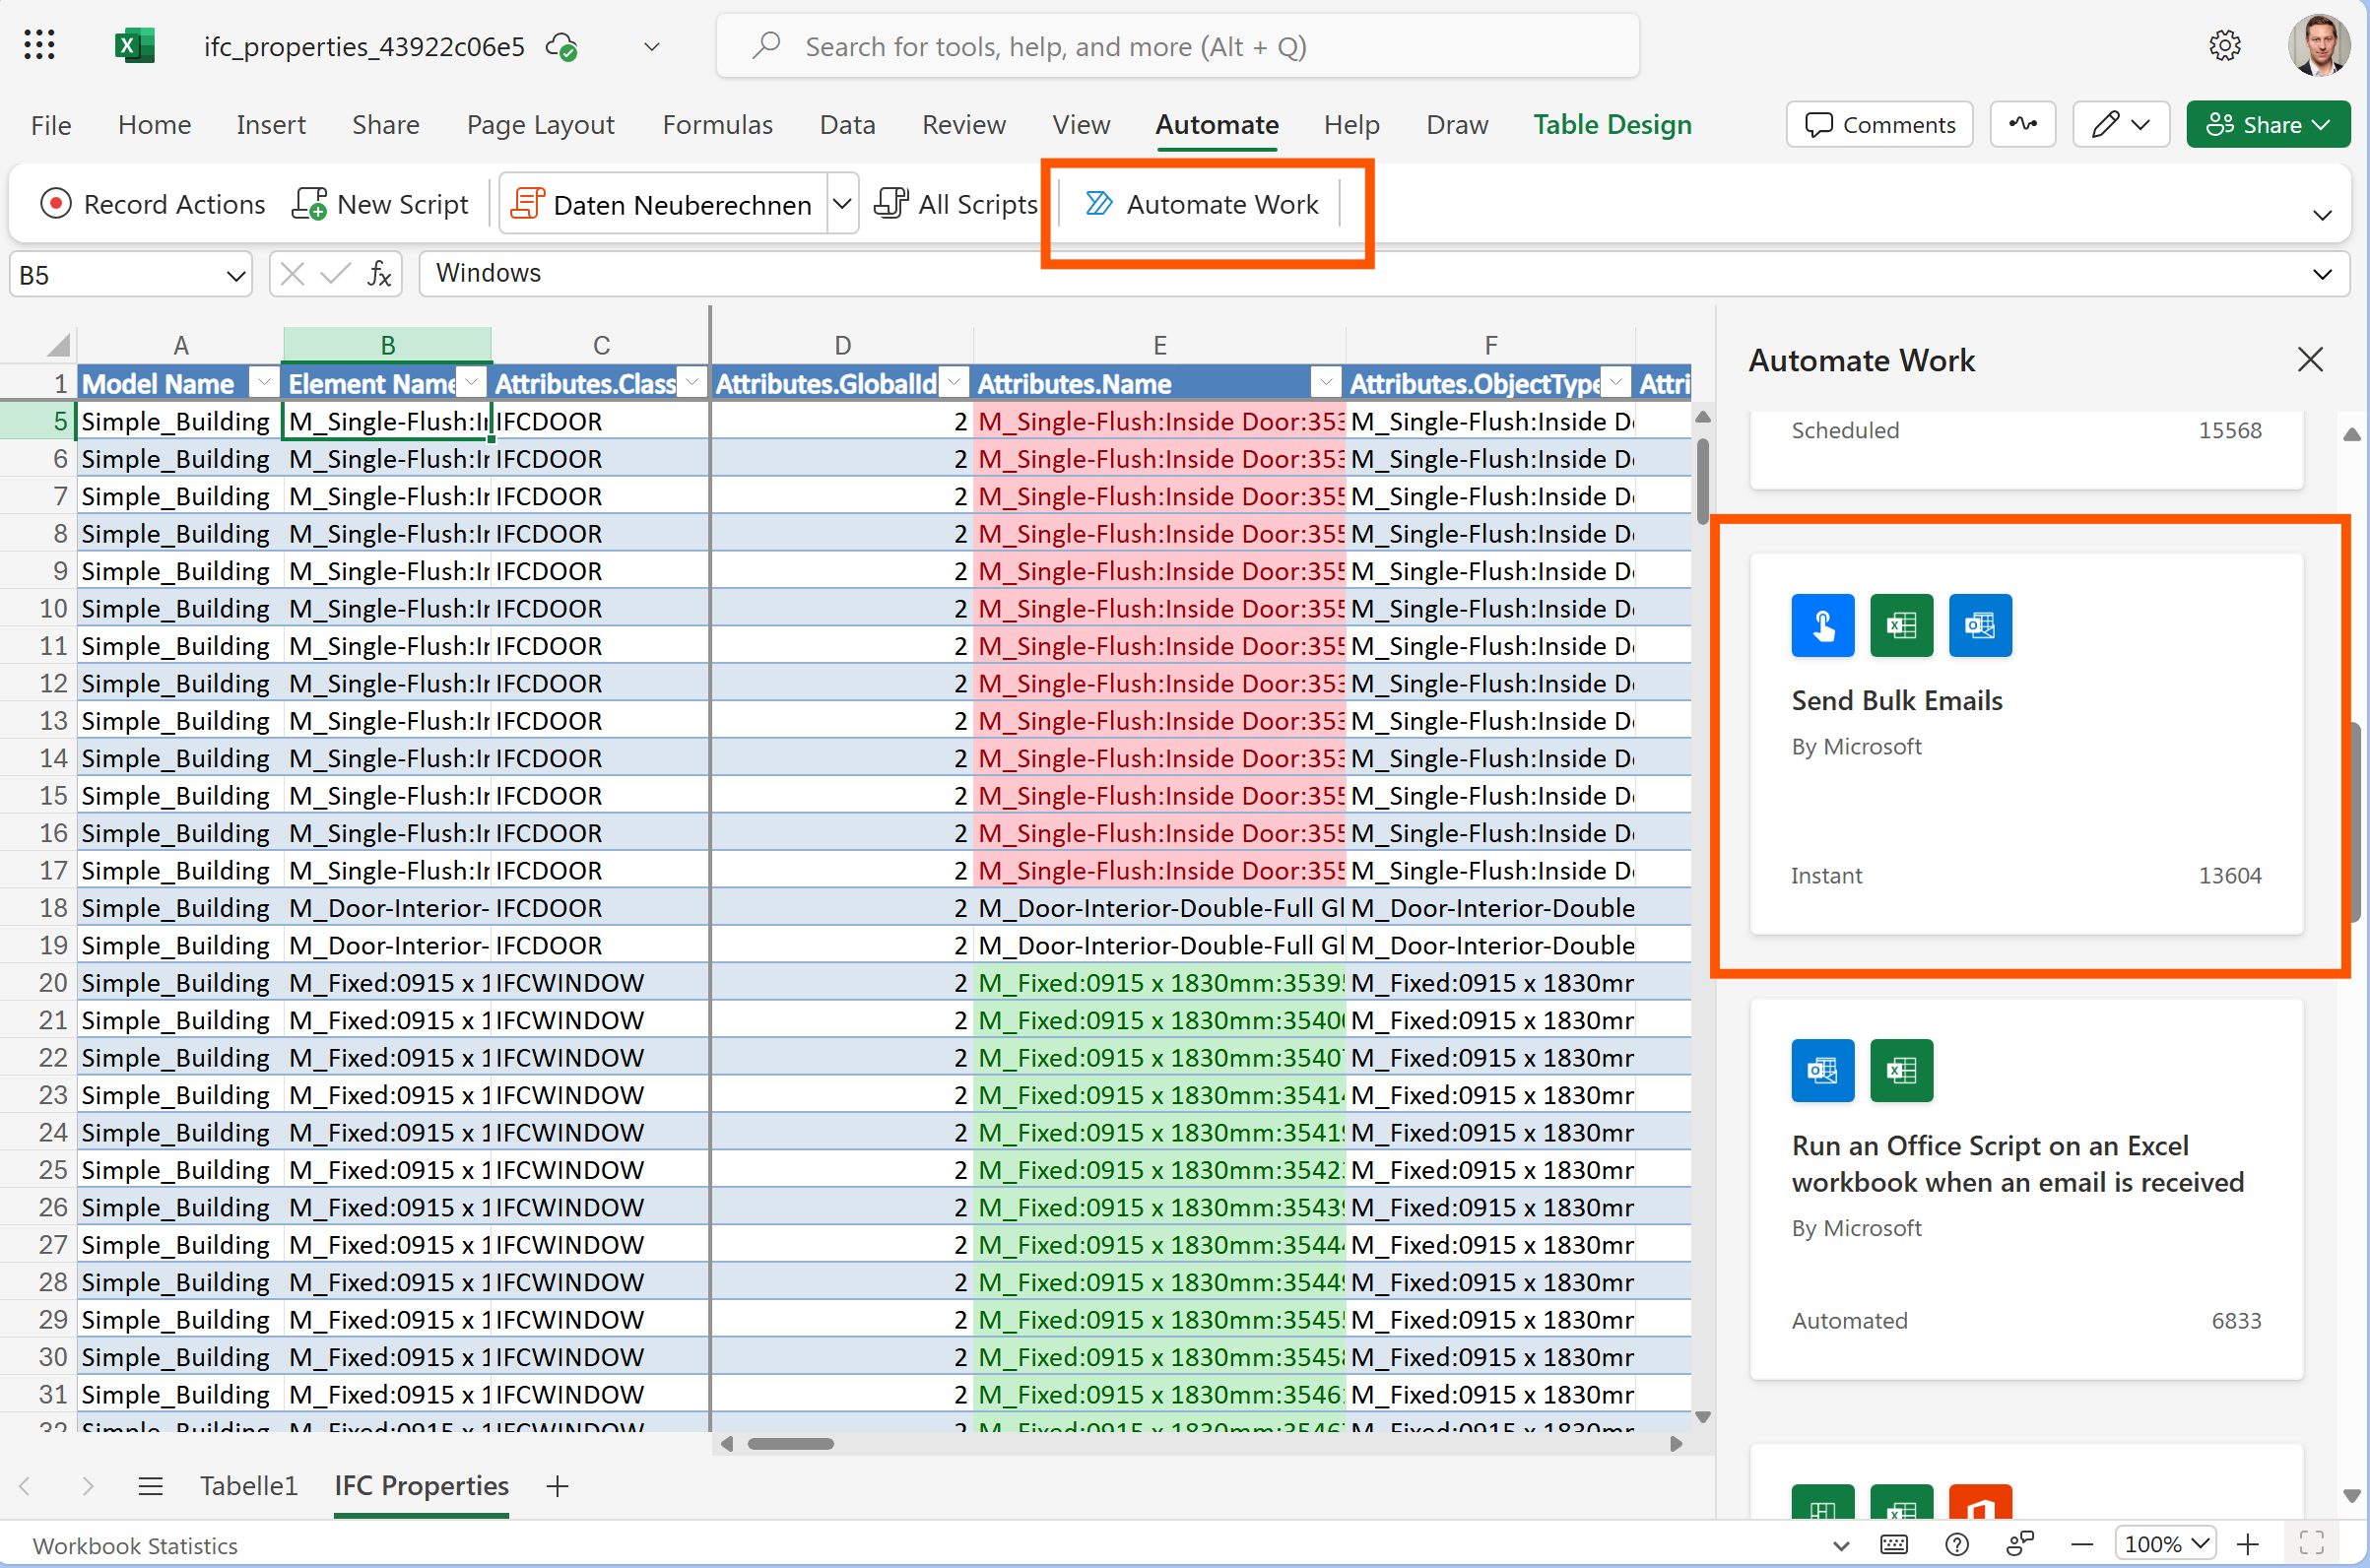Click the feedback icon in status bar
Screen dimensions: 2370x1568
click(2020, 1544)
